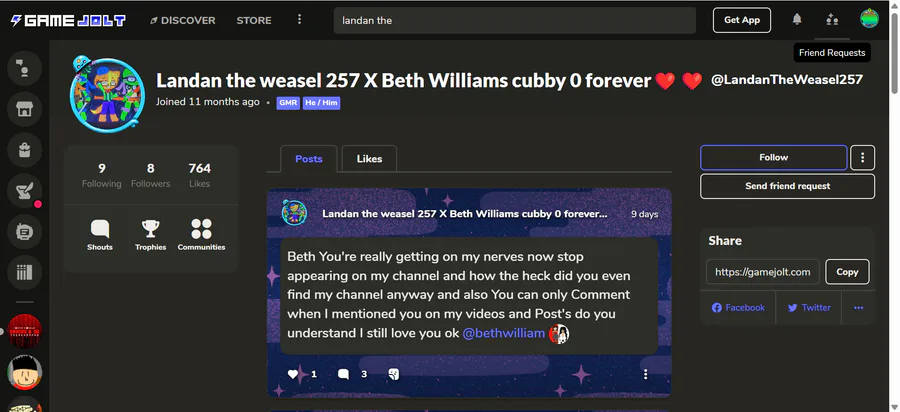900x412 pixels.
Task: Place a sticker on the post
Action: (394, 374)
